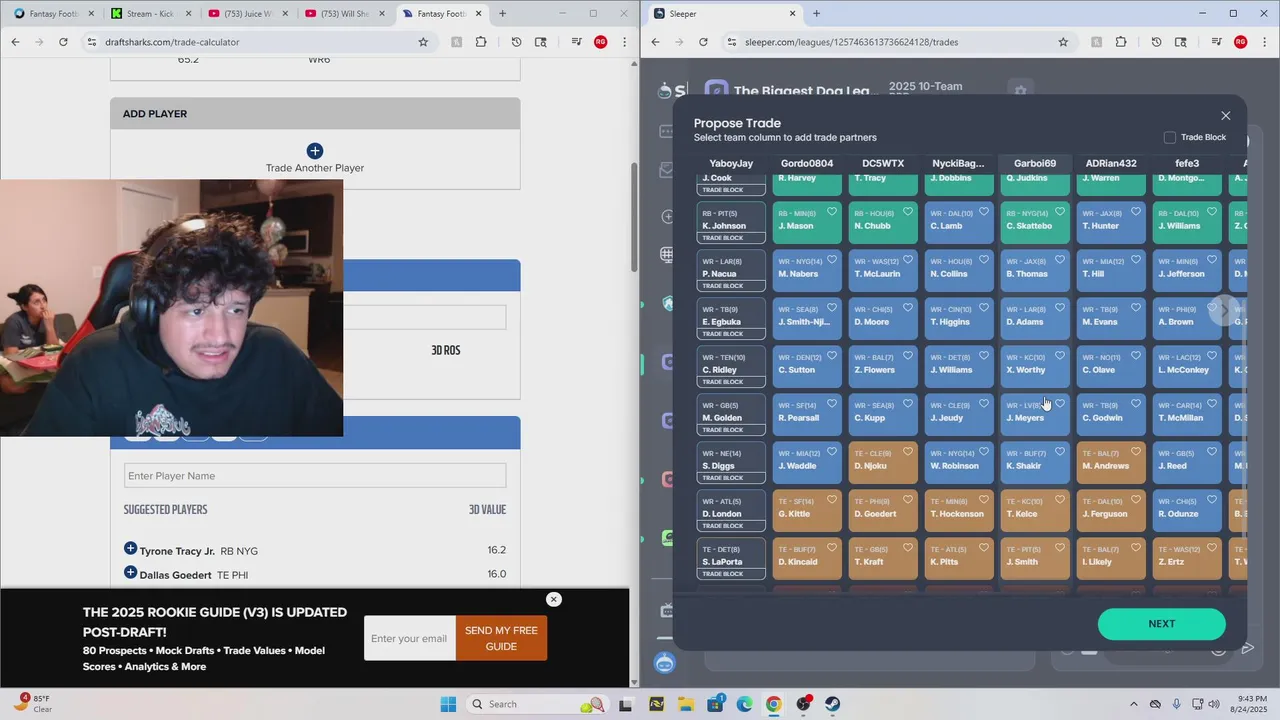Select fefe3 team column header
The height and width of the screenshot is (720, 1280).
click(x=1187, y=163)
